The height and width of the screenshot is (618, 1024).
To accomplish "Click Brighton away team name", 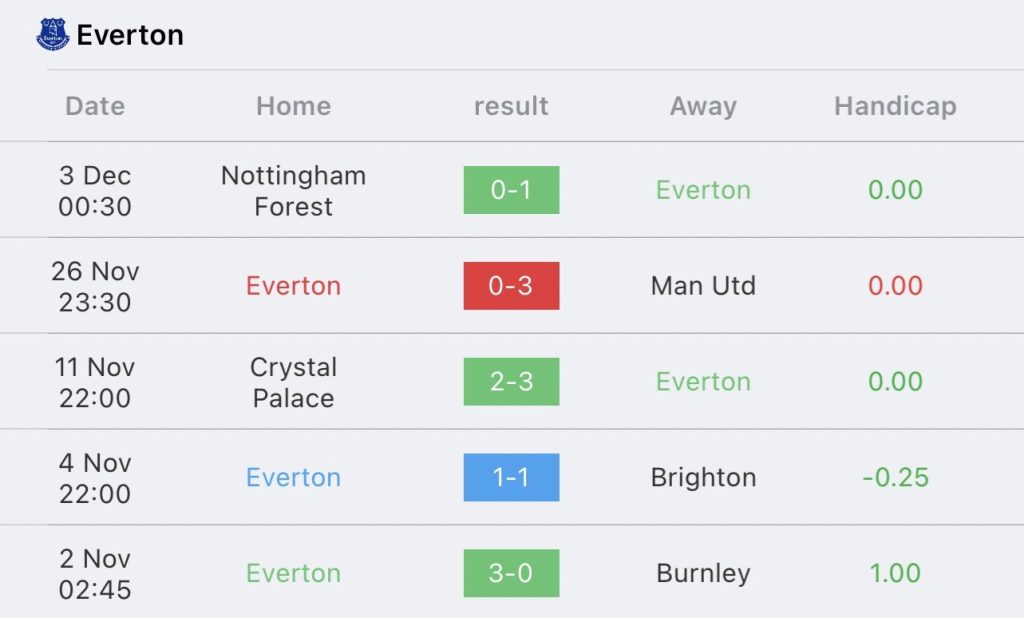I will tap(703, 478).
